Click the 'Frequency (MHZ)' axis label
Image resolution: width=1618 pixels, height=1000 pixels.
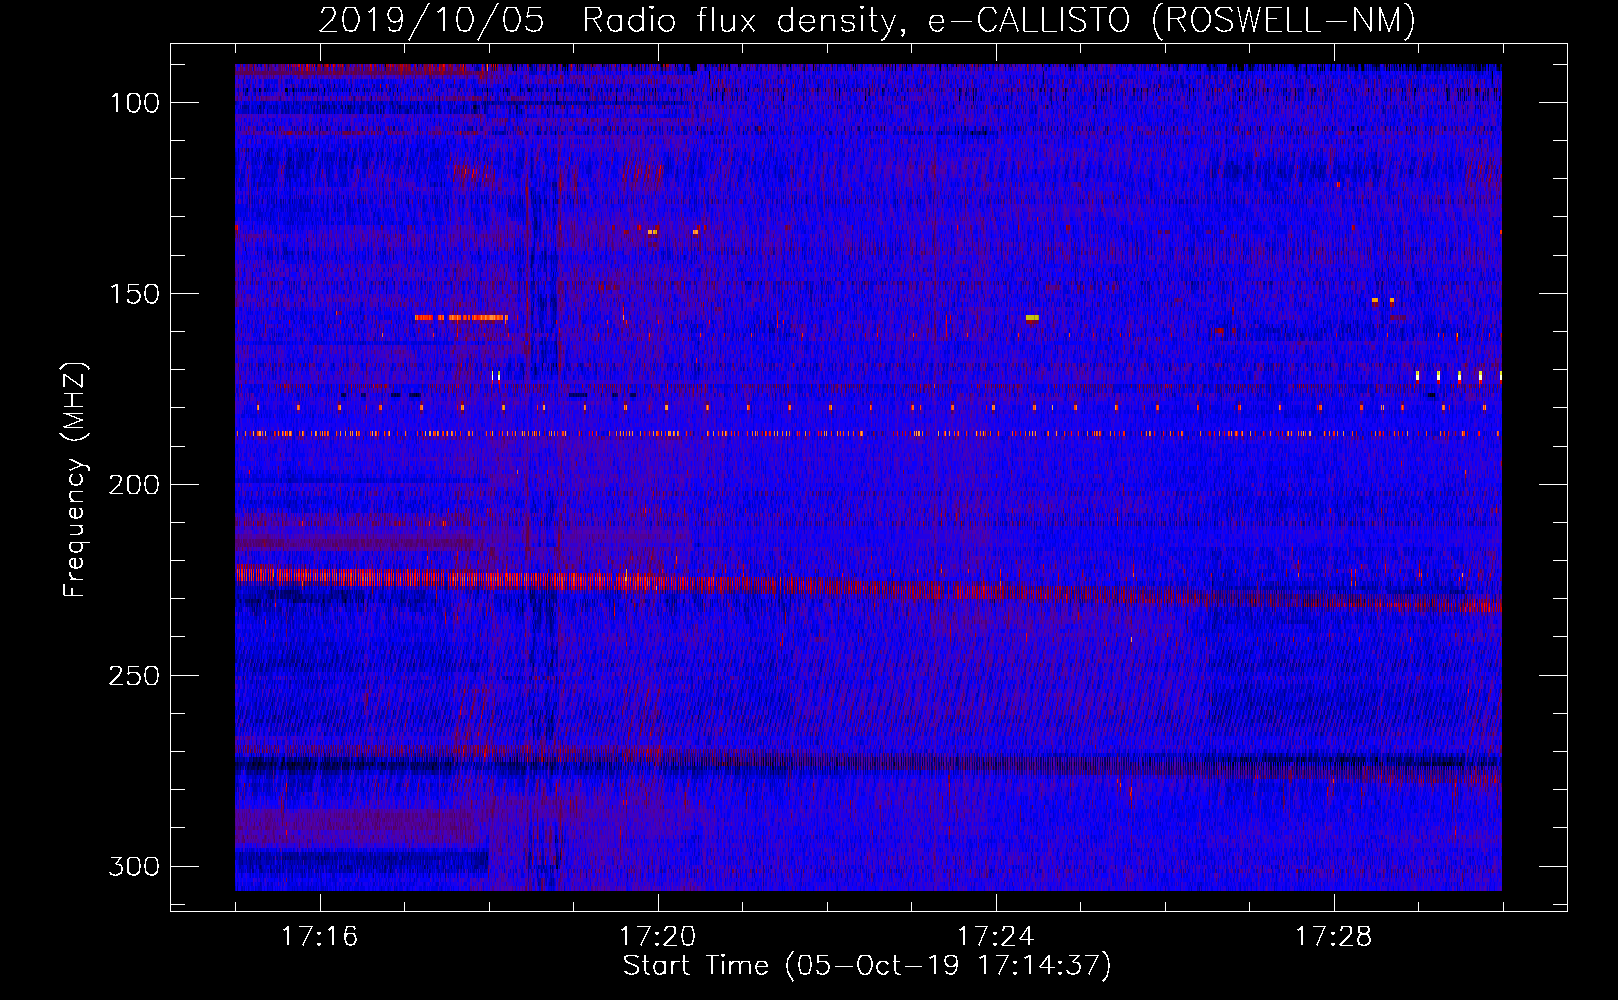(75, 479)
